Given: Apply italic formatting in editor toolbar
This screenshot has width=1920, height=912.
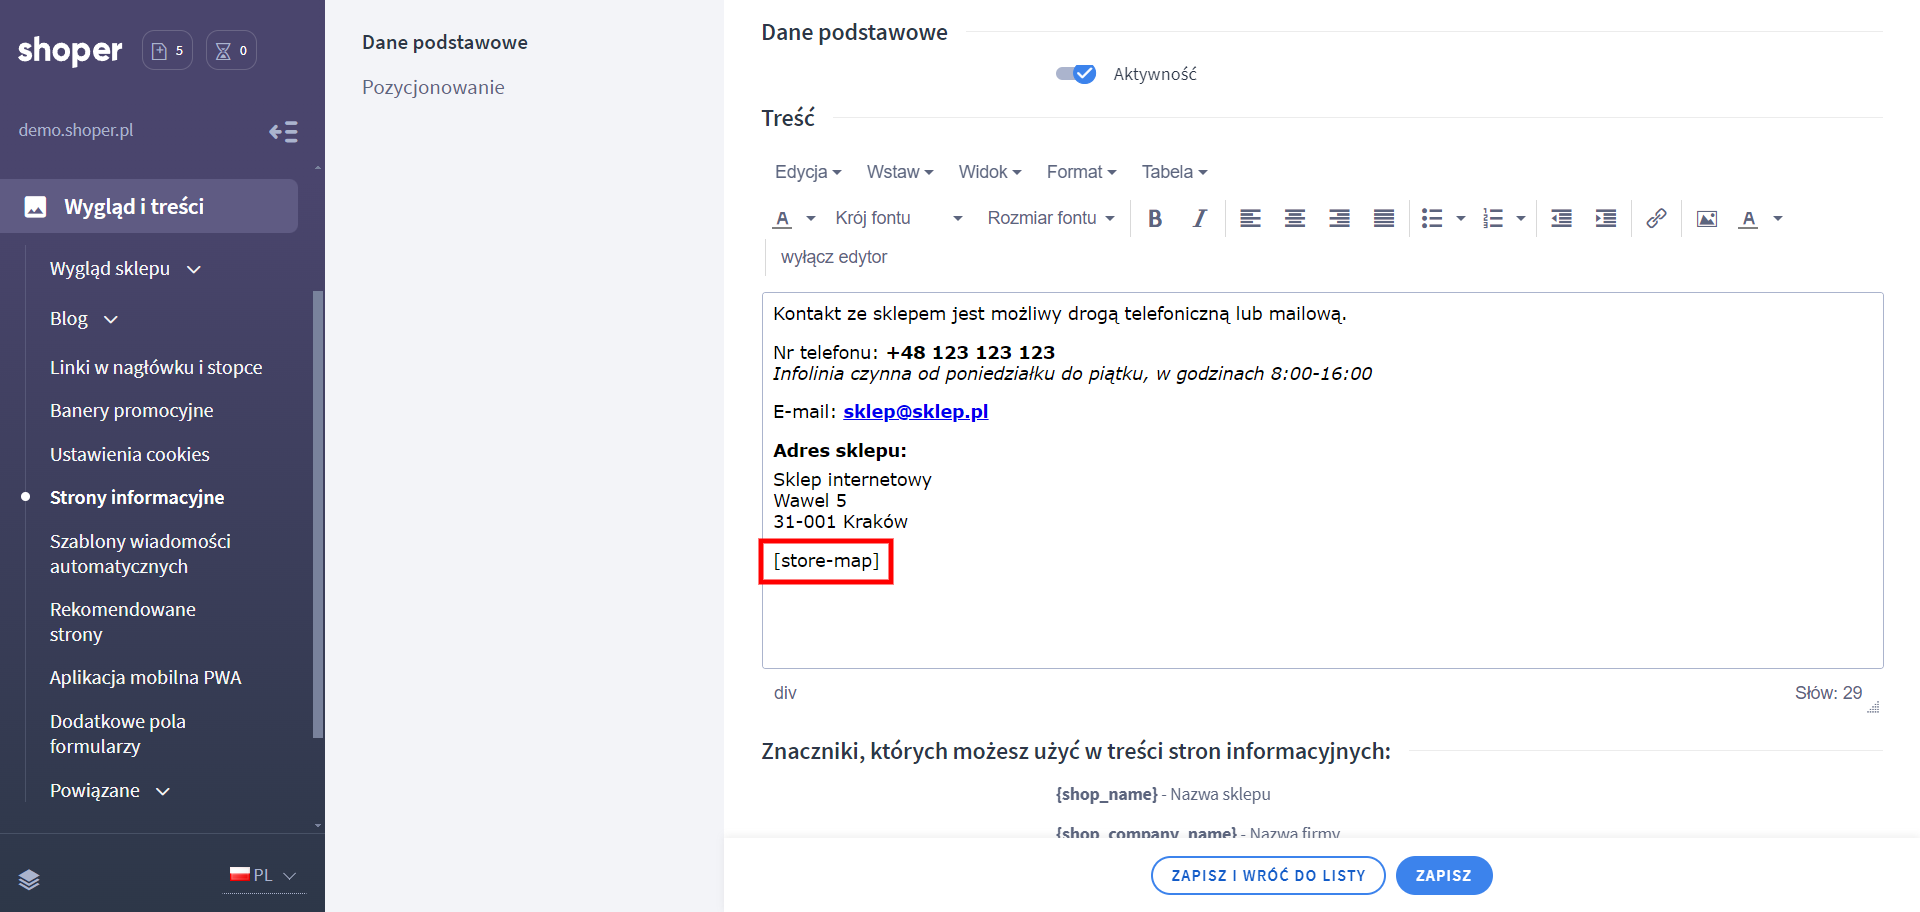Looking at the screenshot, I should point(1199,219).
